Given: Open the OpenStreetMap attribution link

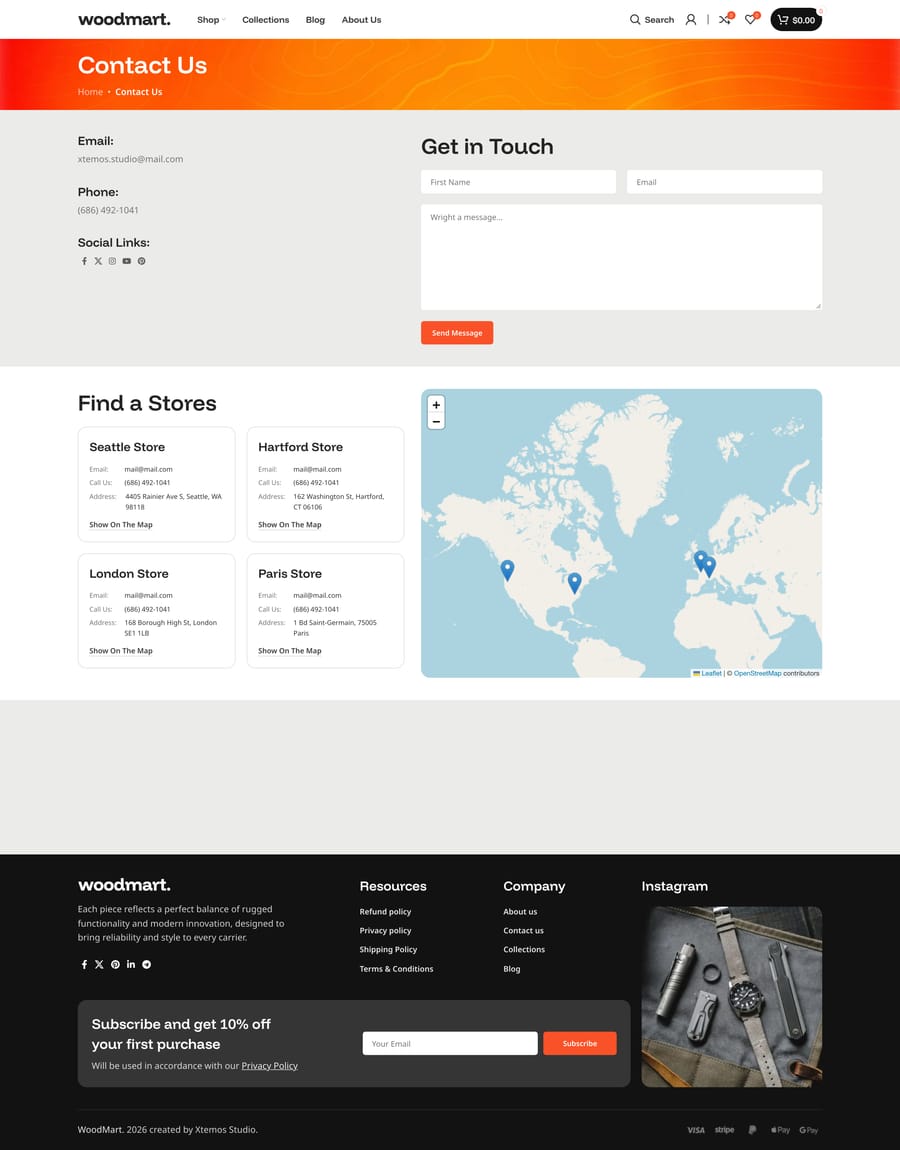Looking at the screenshot, I should tap(758, 673).
